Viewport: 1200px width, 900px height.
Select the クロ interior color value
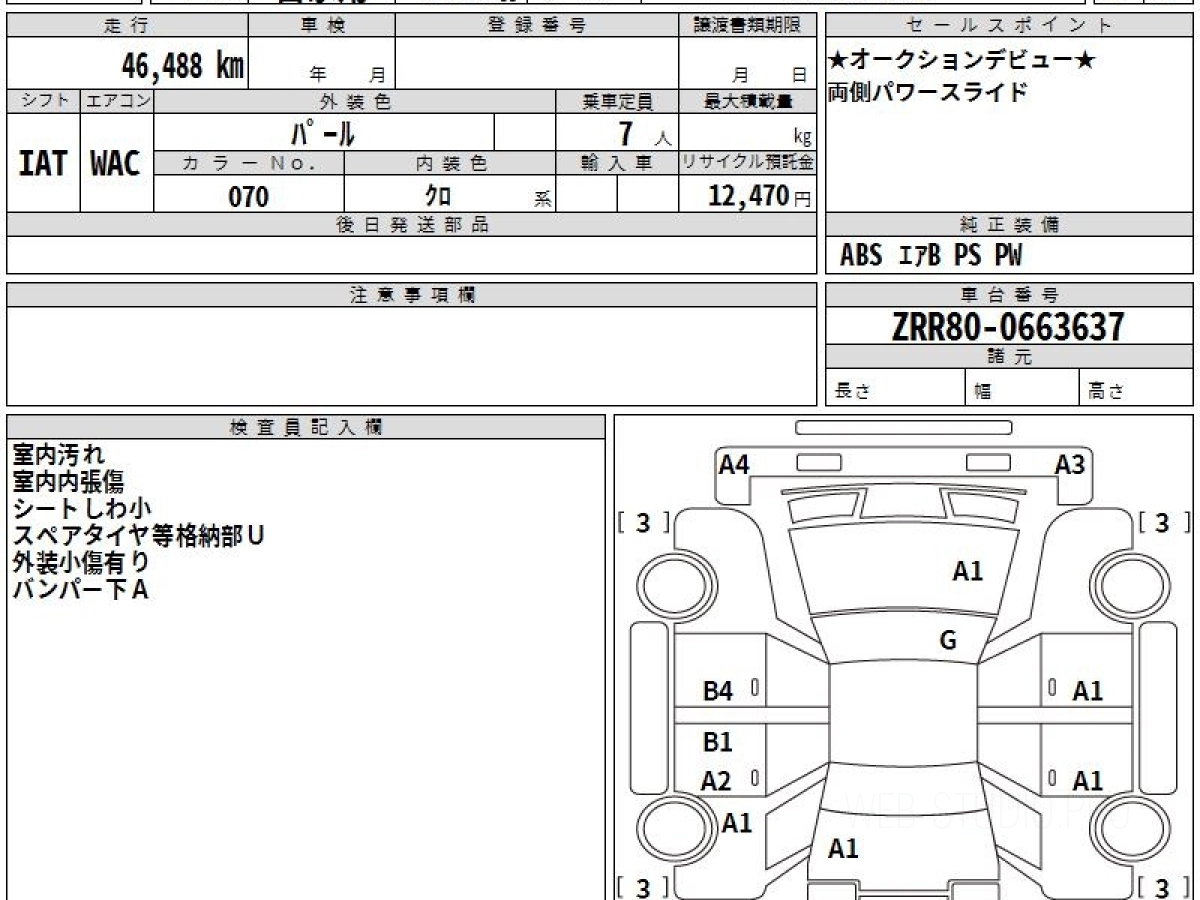438,196
